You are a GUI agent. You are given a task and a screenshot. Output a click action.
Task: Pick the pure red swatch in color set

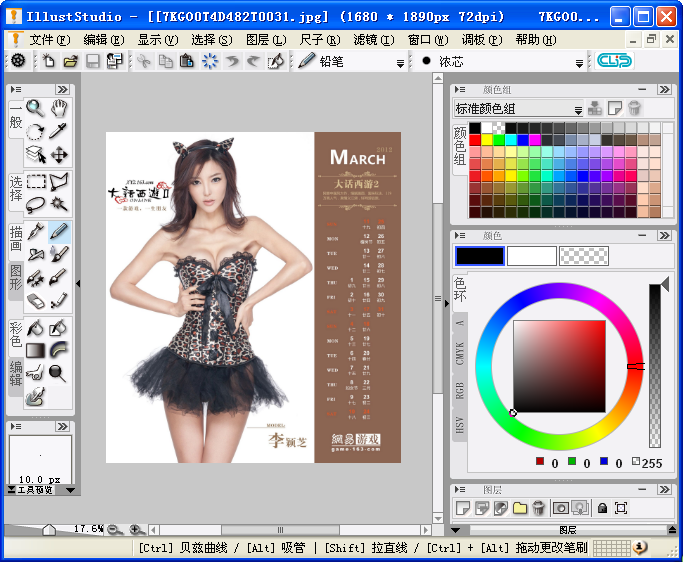[x=476, y=139]
